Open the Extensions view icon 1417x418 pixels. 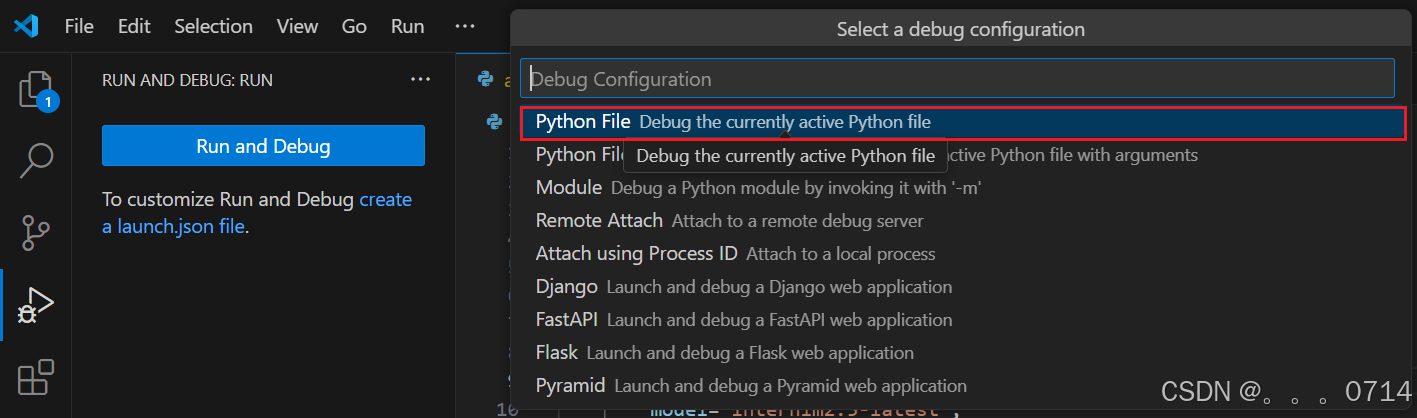(36, 377)
